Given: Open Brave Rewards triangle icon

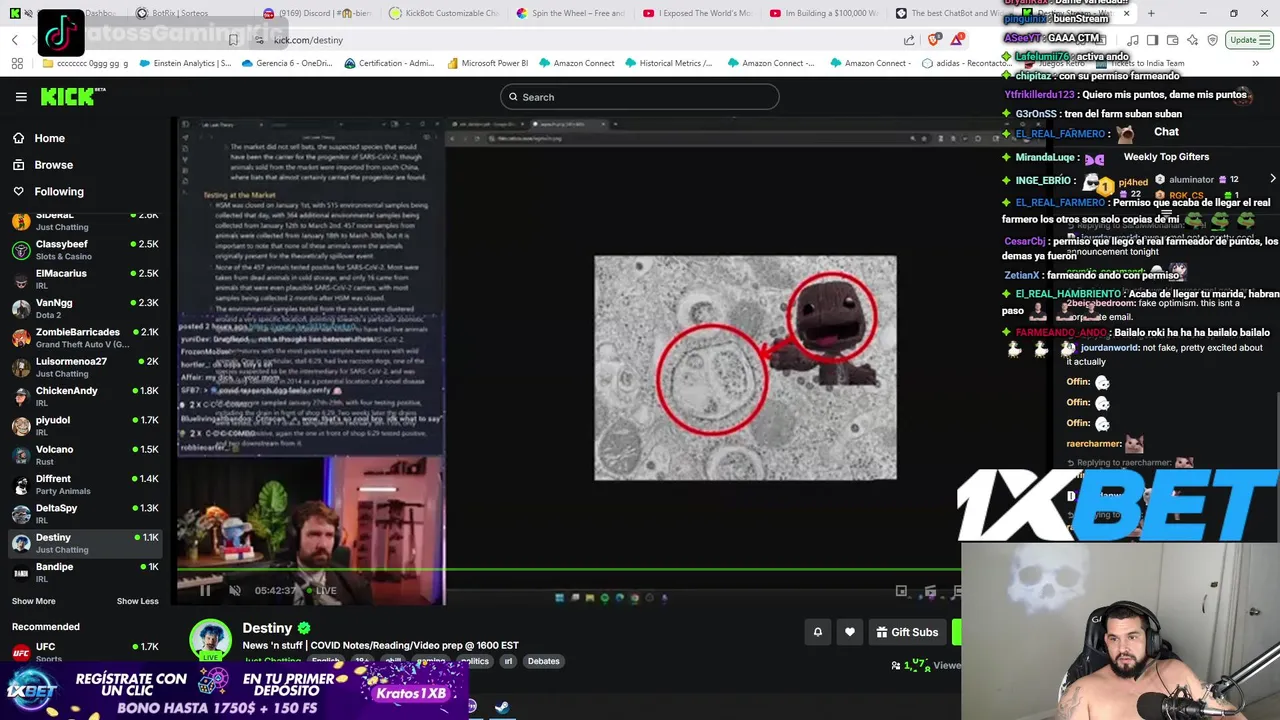Looking at the screenshot, I should point(958,40).
